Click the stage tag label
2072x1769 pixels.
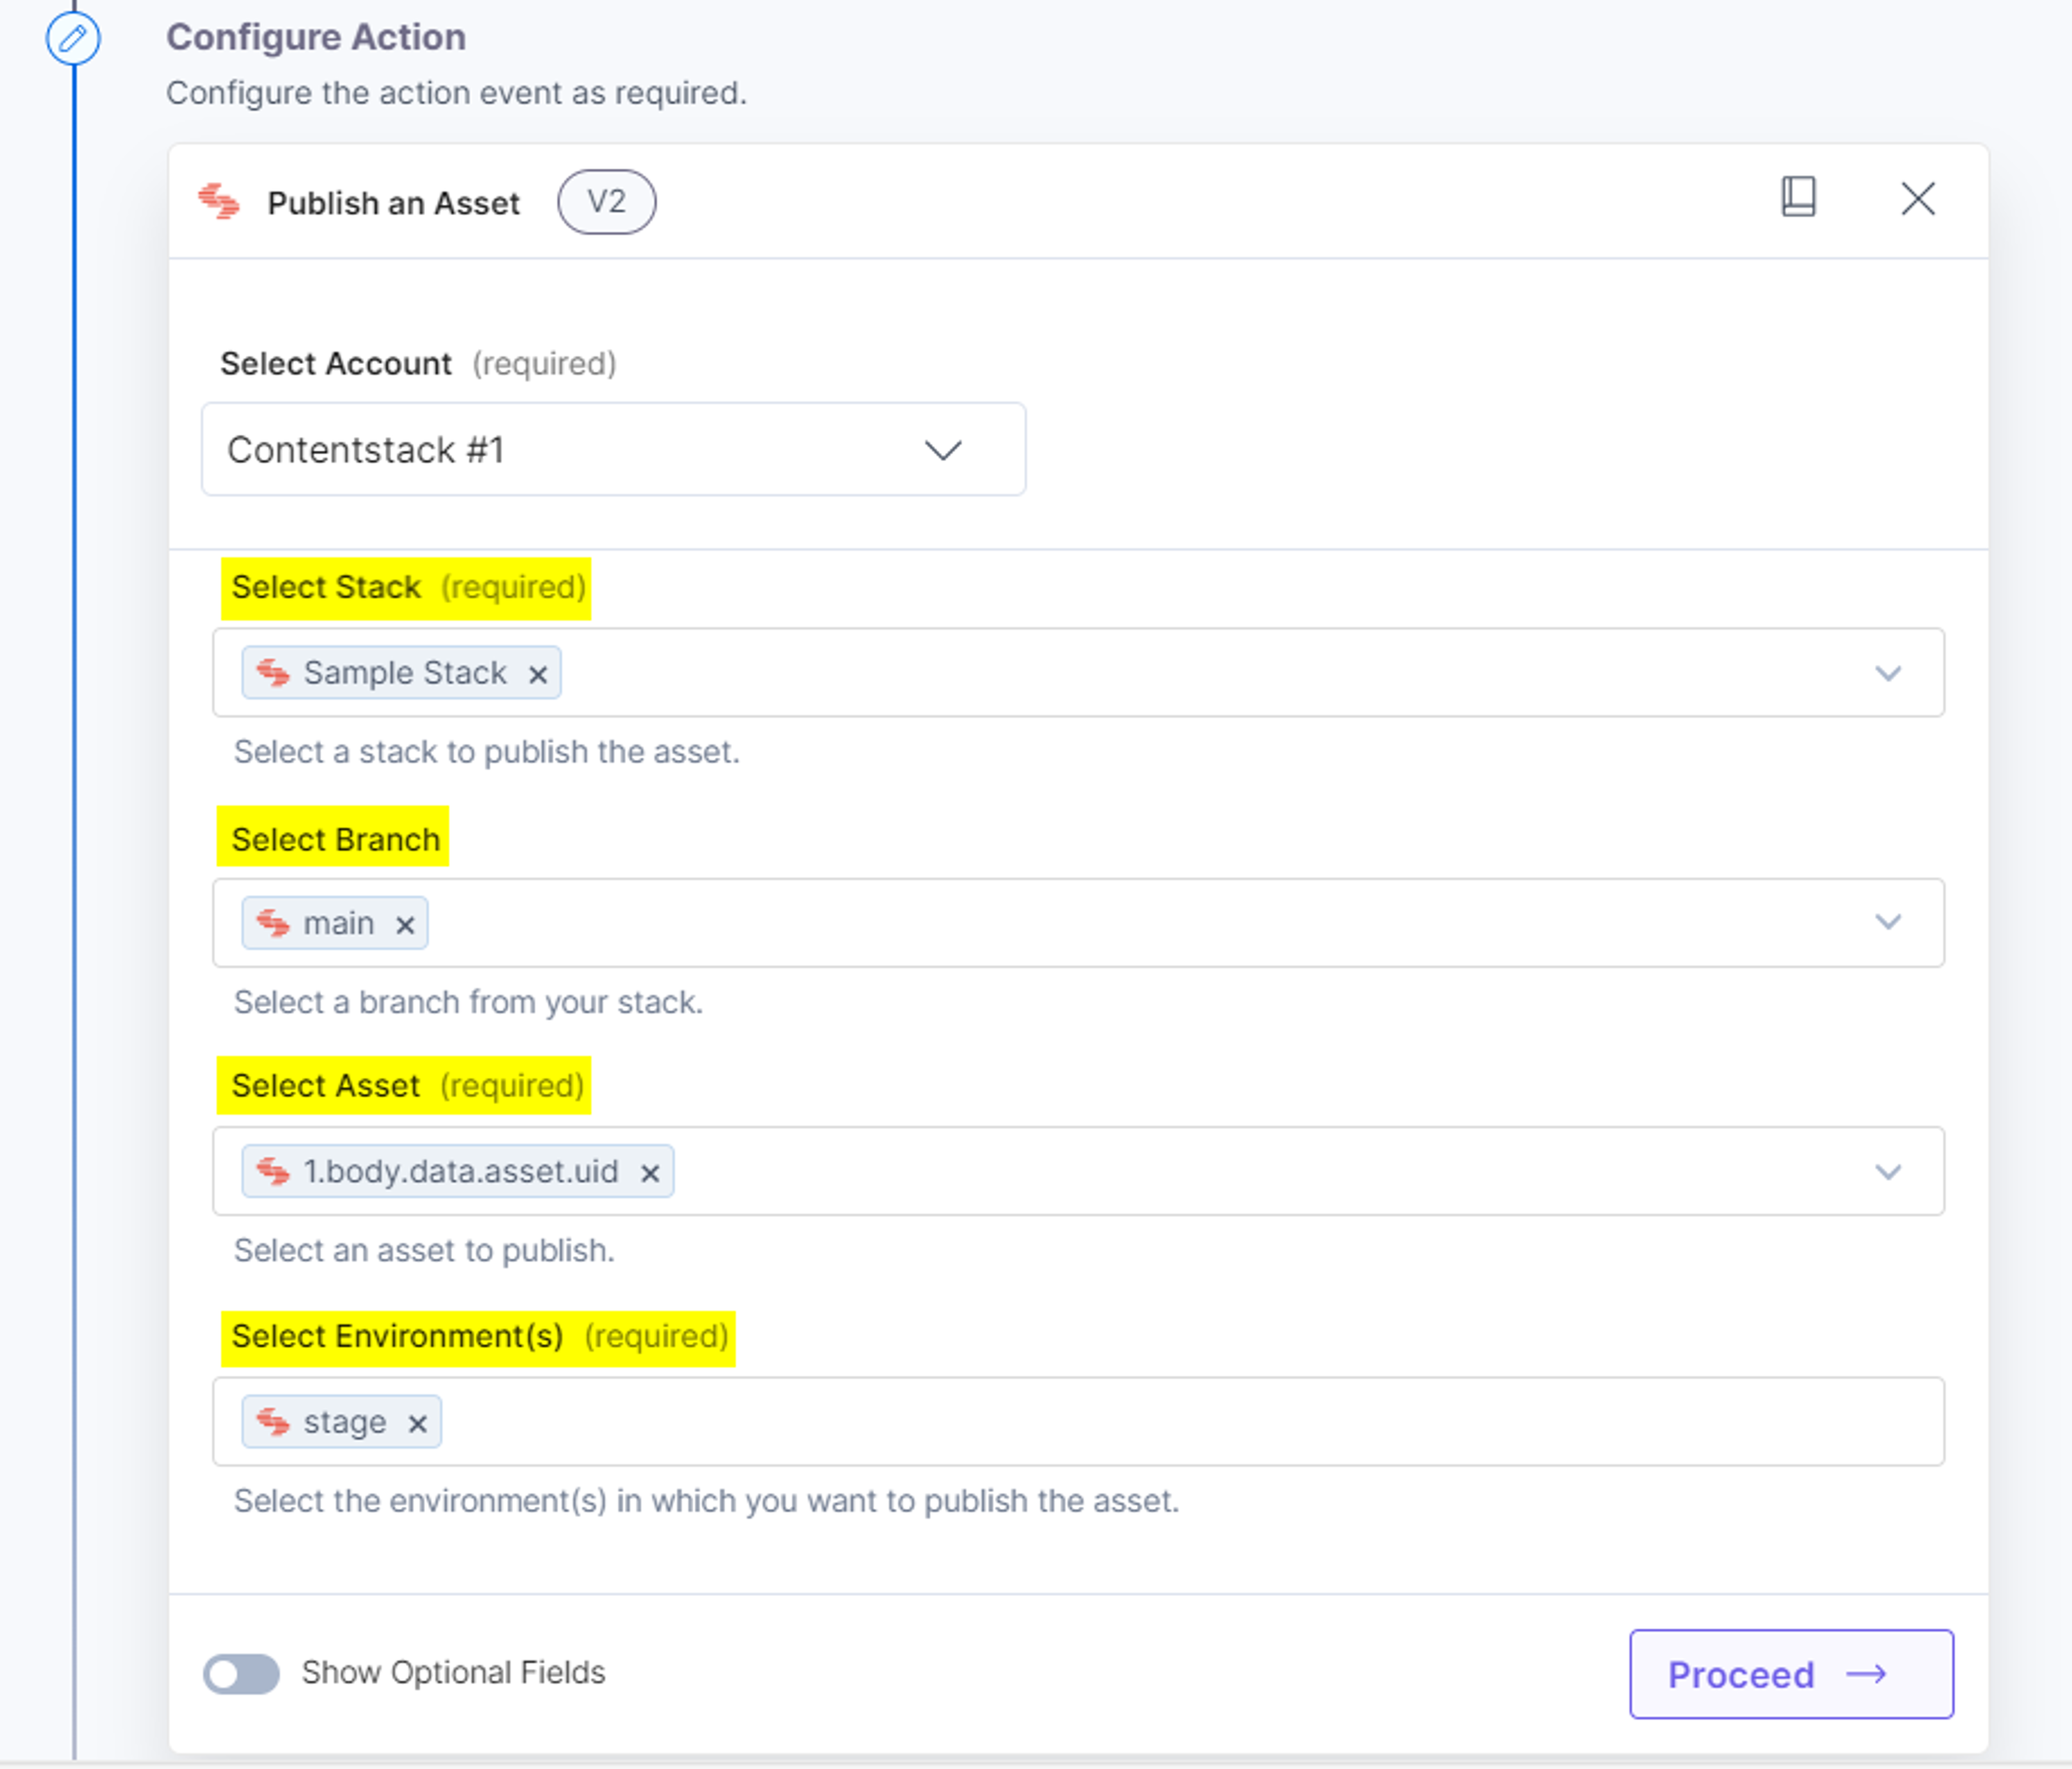tap(345, 1422)
